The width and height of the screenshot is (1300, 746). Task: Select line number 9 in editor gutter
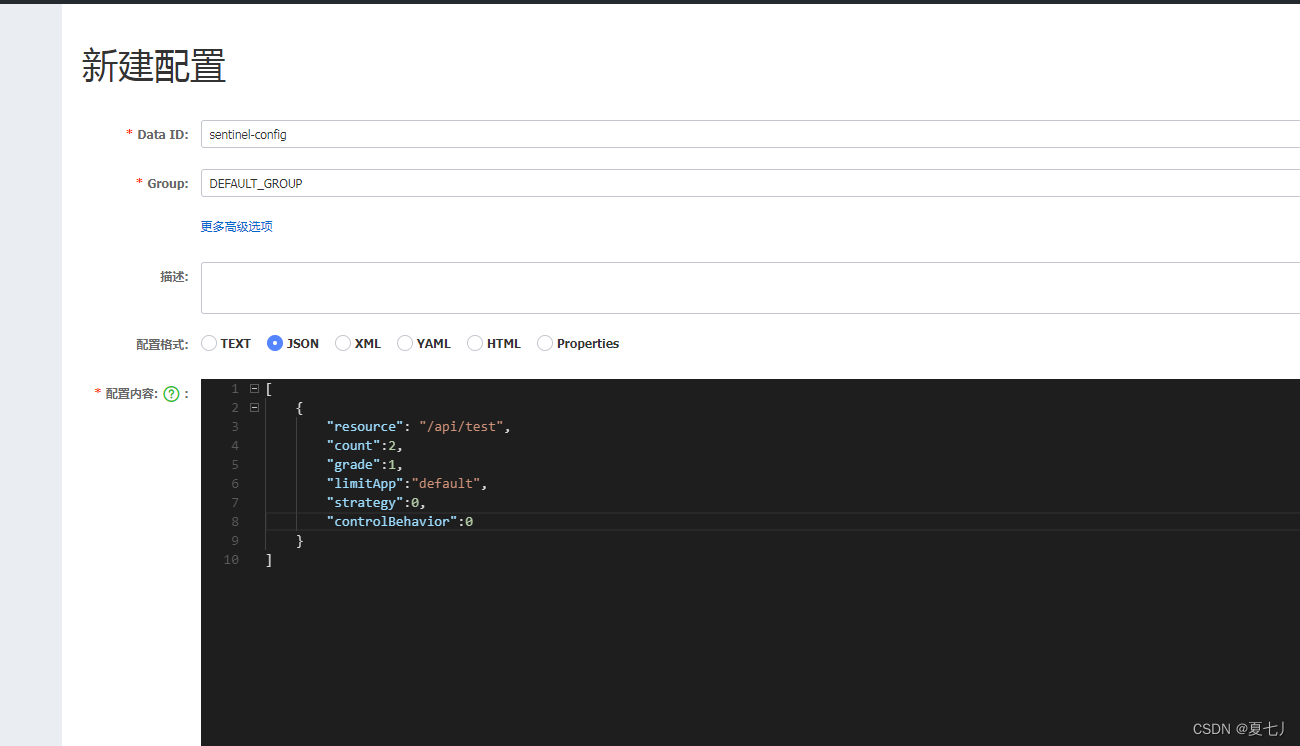(x=234, y=541)
